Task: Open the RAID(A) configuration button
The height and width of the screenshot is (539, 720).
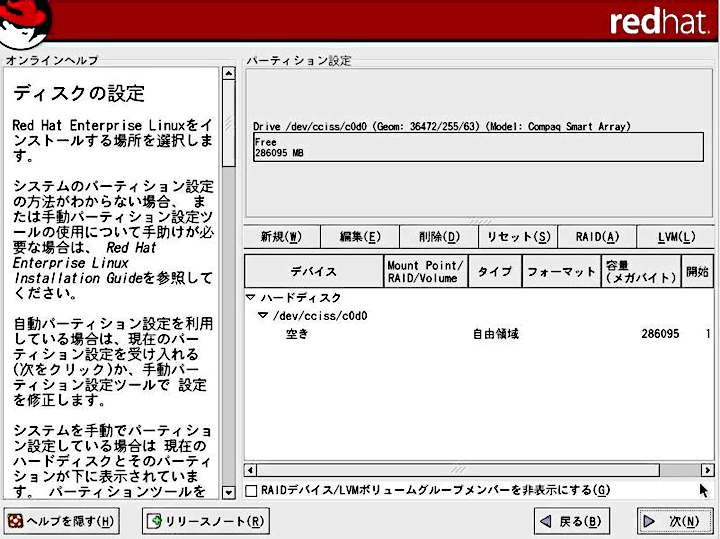Action: [597, 237]
